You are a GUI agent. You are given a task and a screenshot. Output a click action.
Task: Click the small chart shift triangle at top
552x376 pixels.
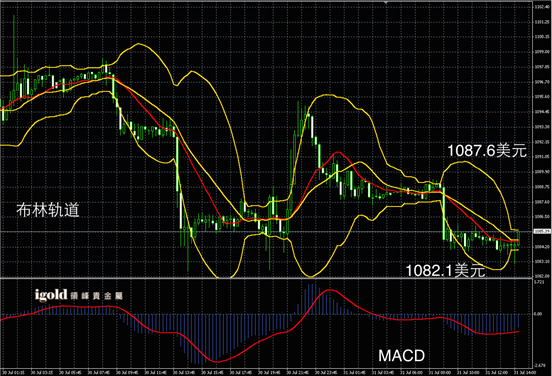tap(386, 3)
